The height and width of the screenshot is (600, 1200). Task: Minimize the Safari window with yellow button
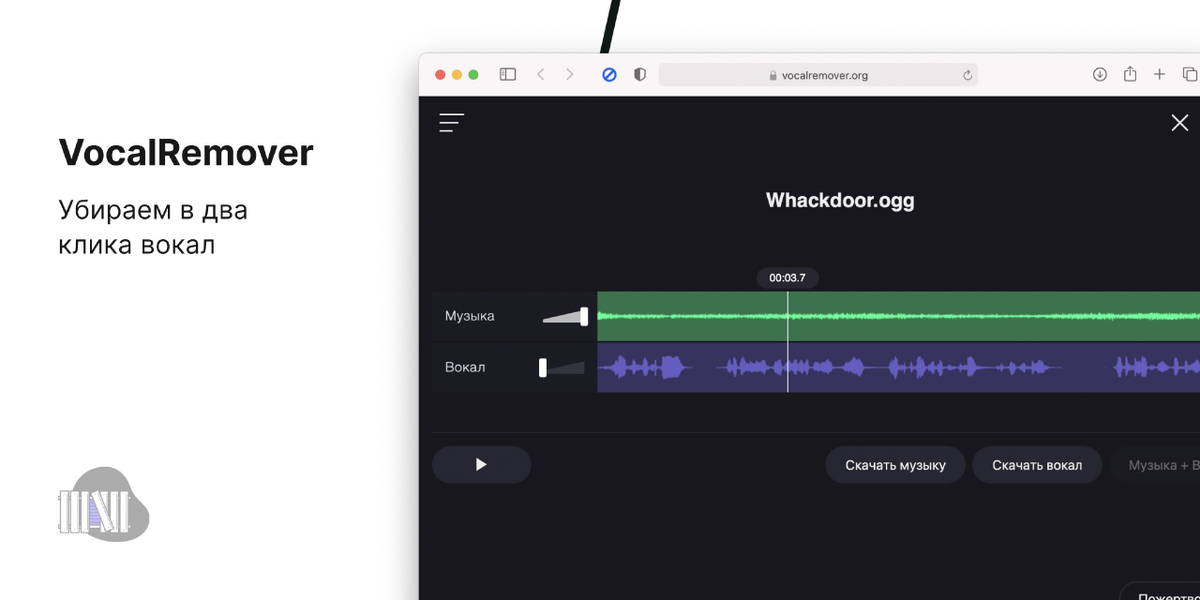[457, 74]
